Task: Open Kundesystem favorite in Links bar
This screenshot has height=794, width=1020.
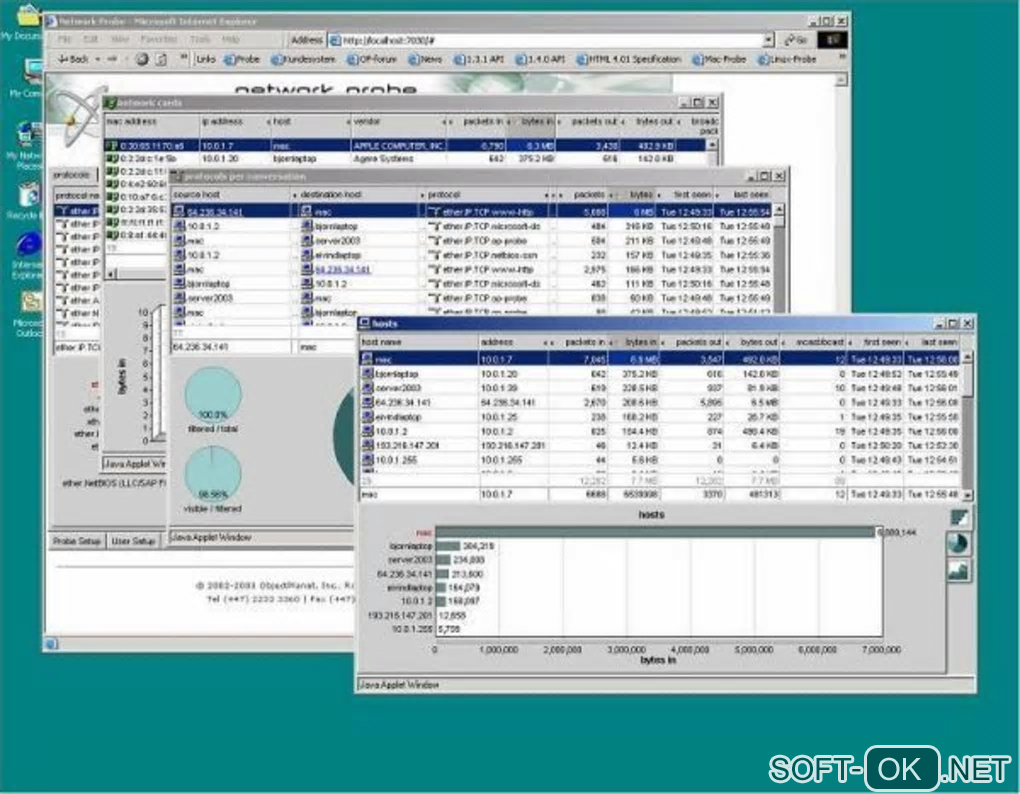Action: (x=303, y=59)
